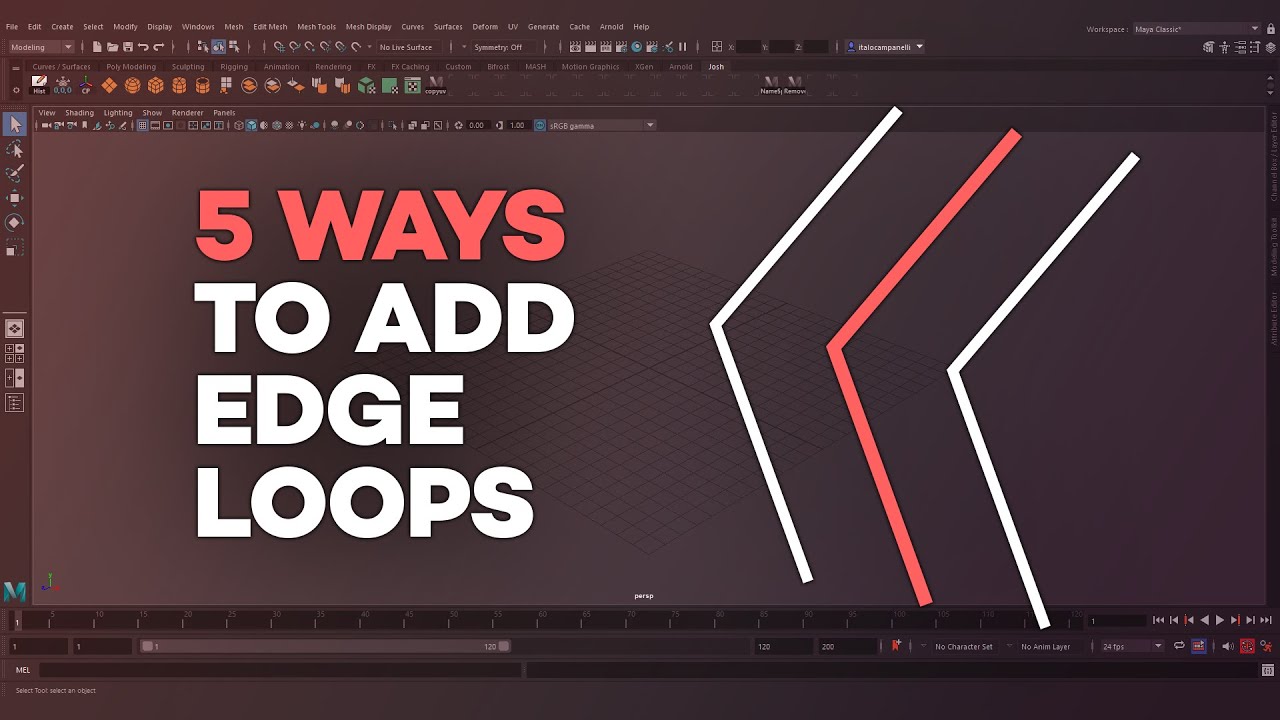Screen dimensions: 1280x720
Task: Open the italocampanelli account dropdown
Action: coord(884,47)
